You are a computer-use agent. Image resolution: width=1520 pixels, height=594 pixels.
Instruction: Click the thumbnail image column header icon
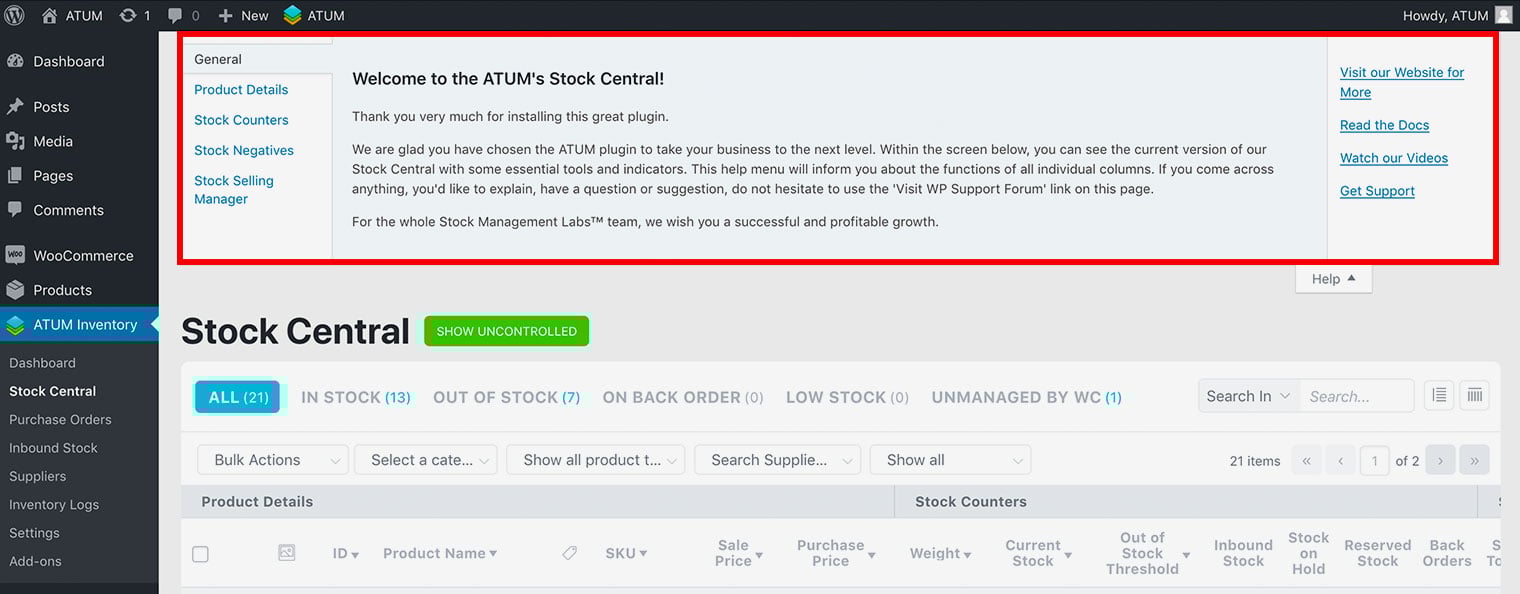(x=287, y=552)
